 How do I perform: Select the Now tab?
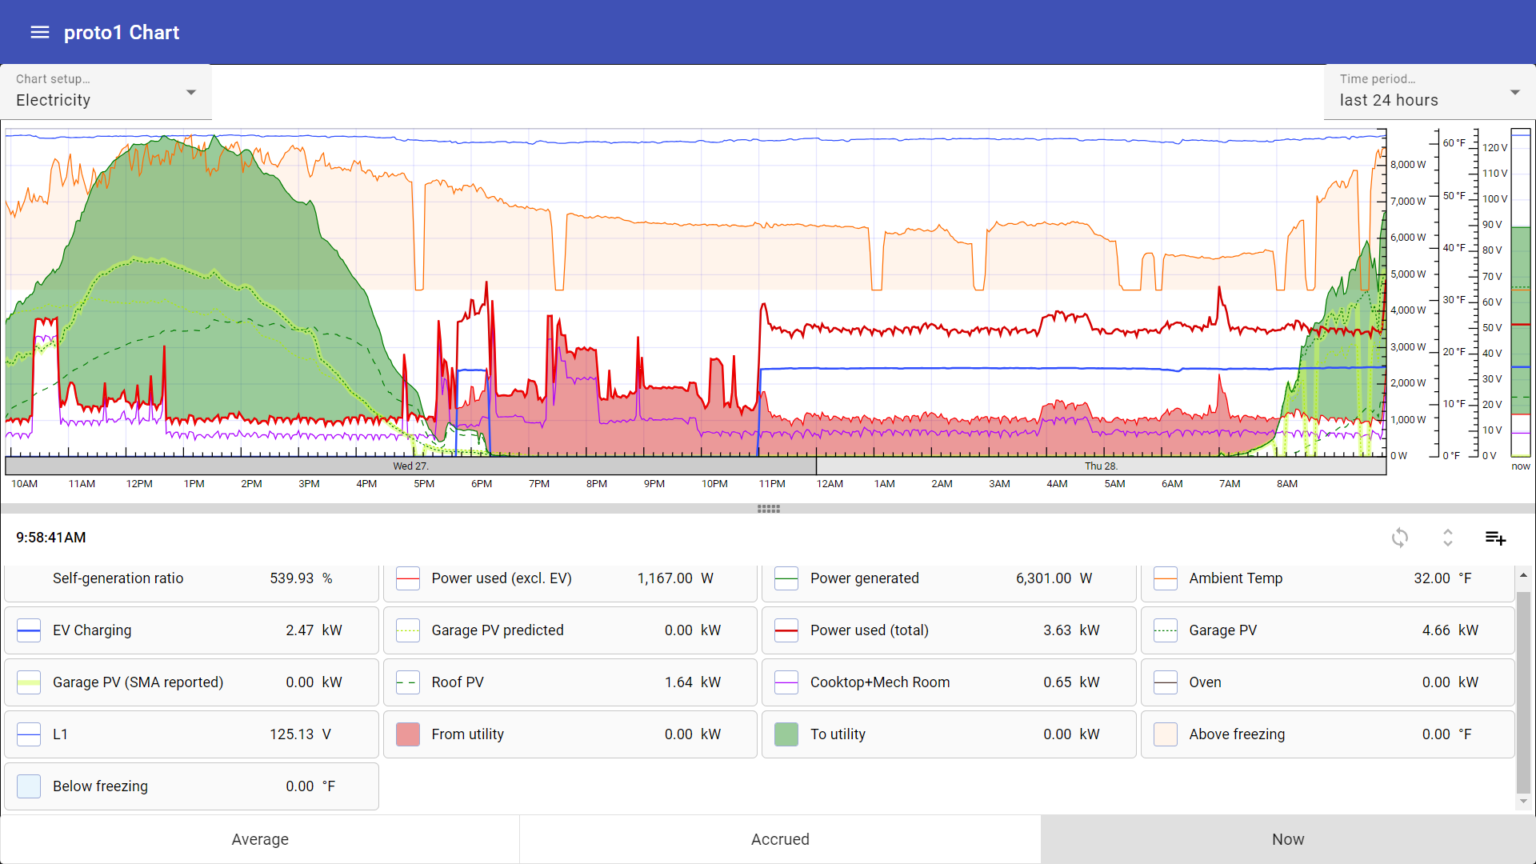[1288, 839]
